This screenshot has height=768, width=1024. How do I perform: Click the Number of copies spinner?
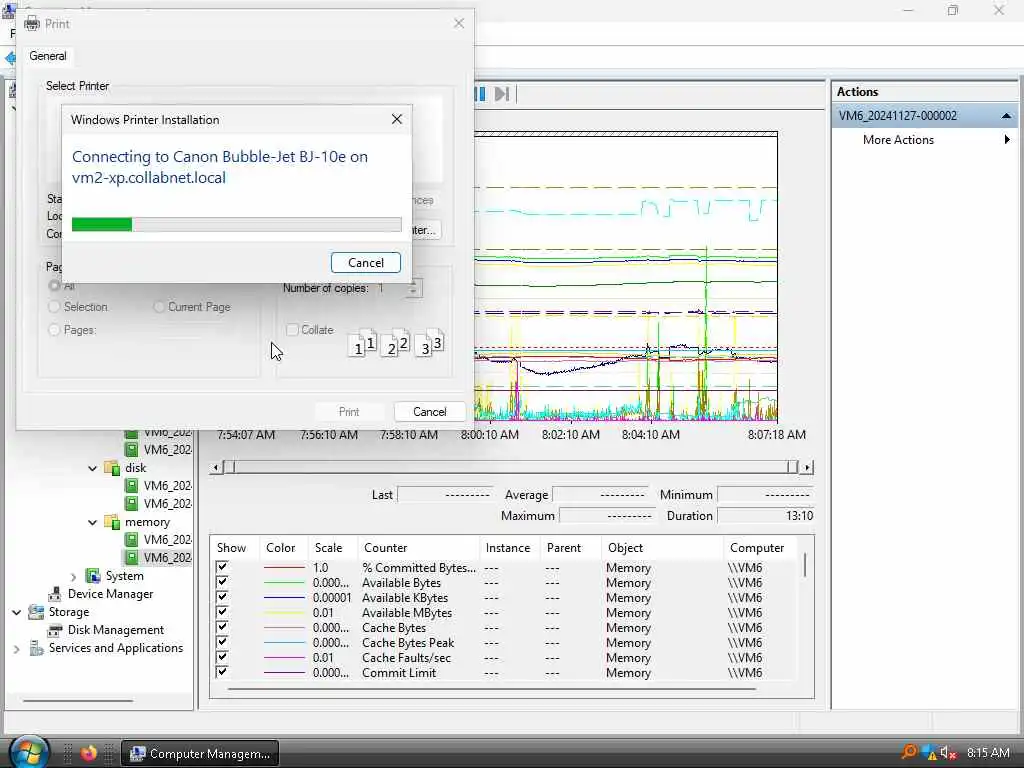[x=413, y=288]
